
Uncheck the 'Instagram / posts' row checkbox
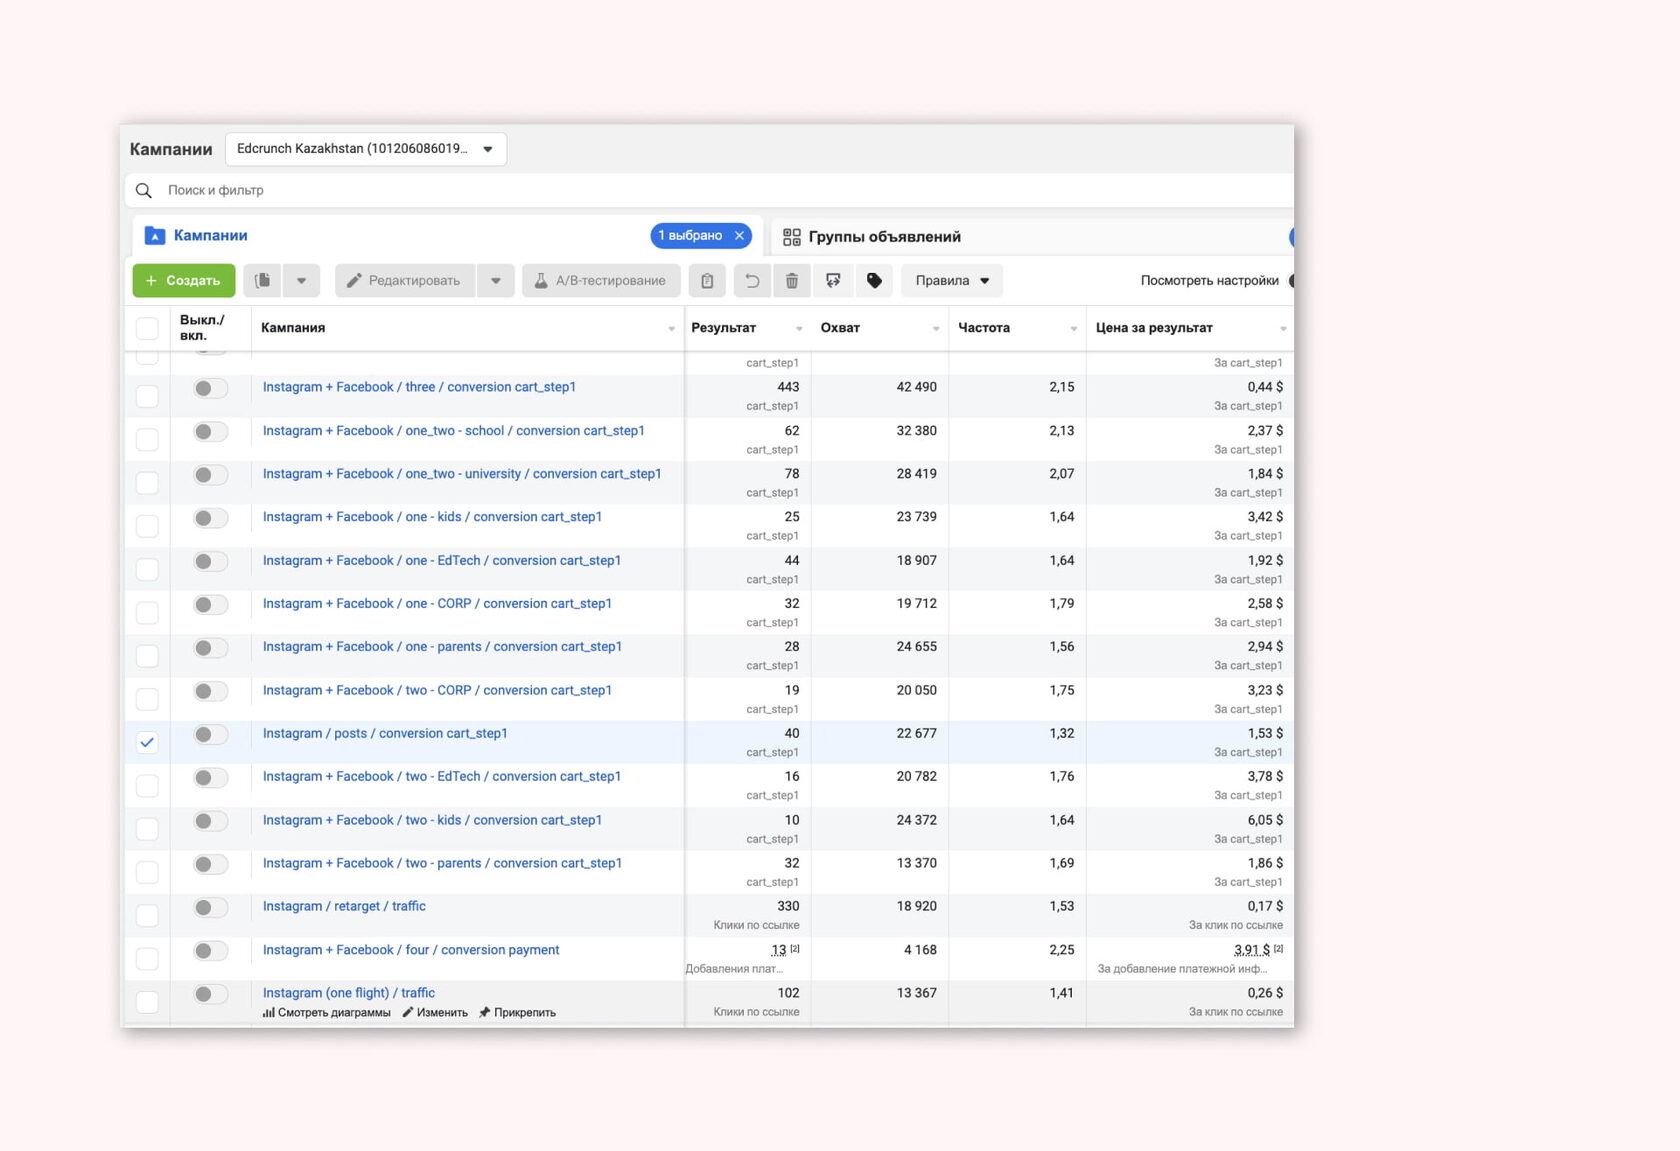click(x=147, y=742)
